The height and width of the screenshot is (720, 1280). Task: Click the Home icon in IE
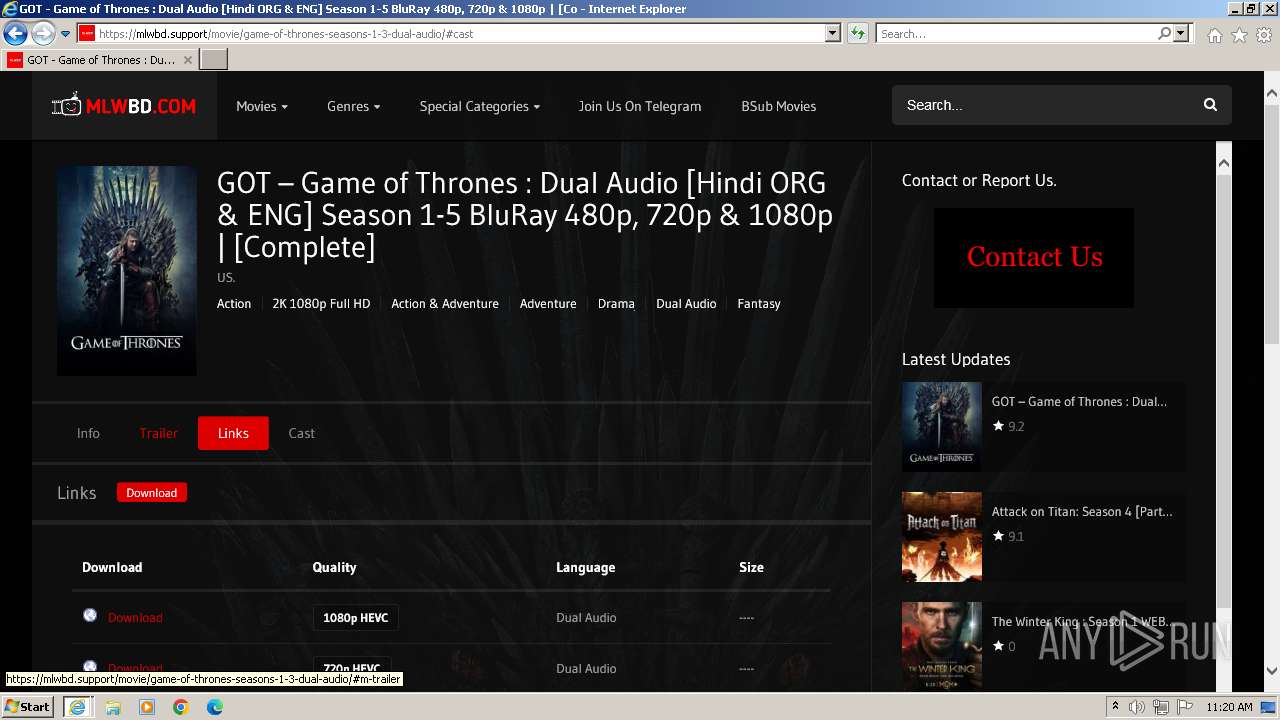click(x=1214, y=35)
